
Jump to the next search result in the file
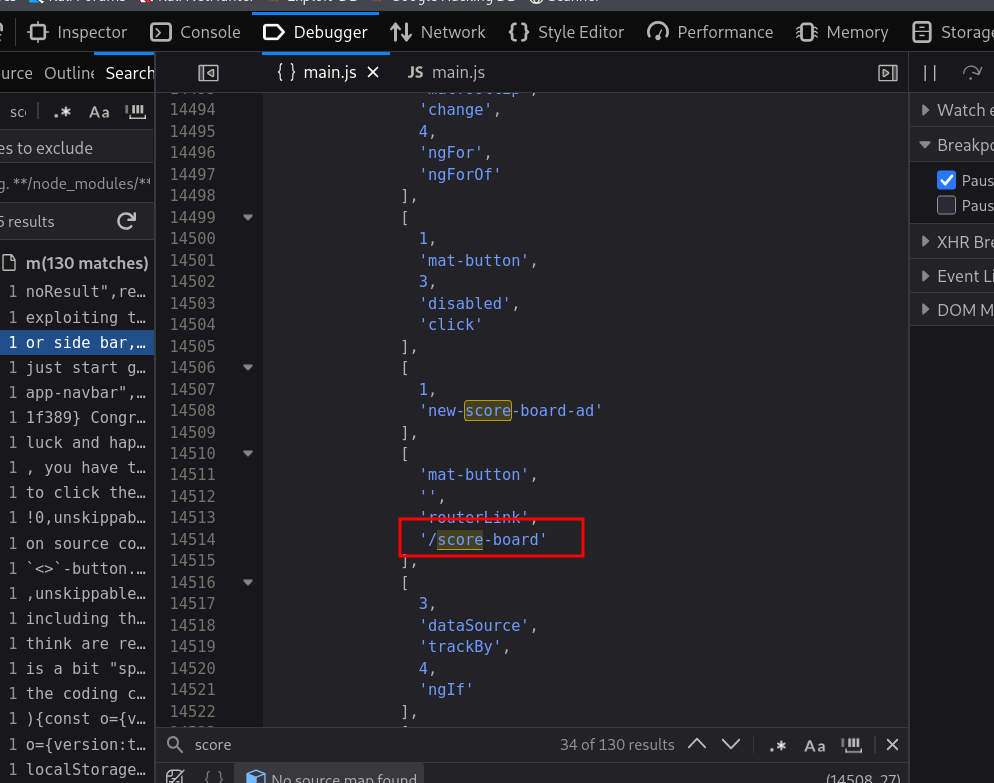pos(731,745)
